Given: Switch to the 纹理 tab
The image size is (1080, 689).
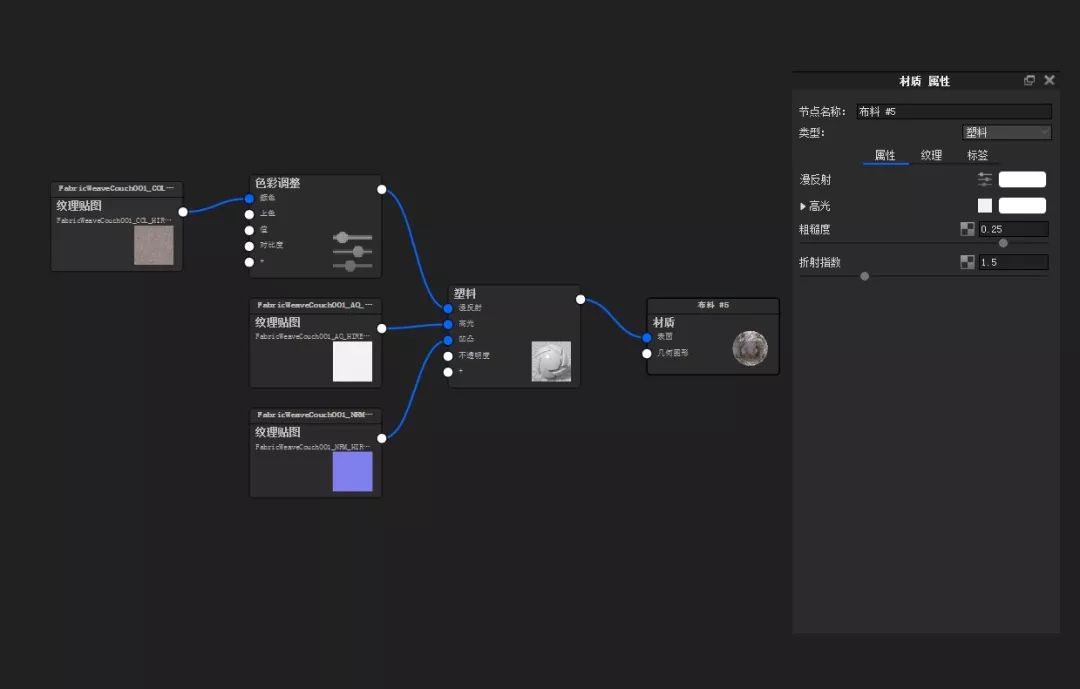Looking at the screenshot, I should coord(931,155).
